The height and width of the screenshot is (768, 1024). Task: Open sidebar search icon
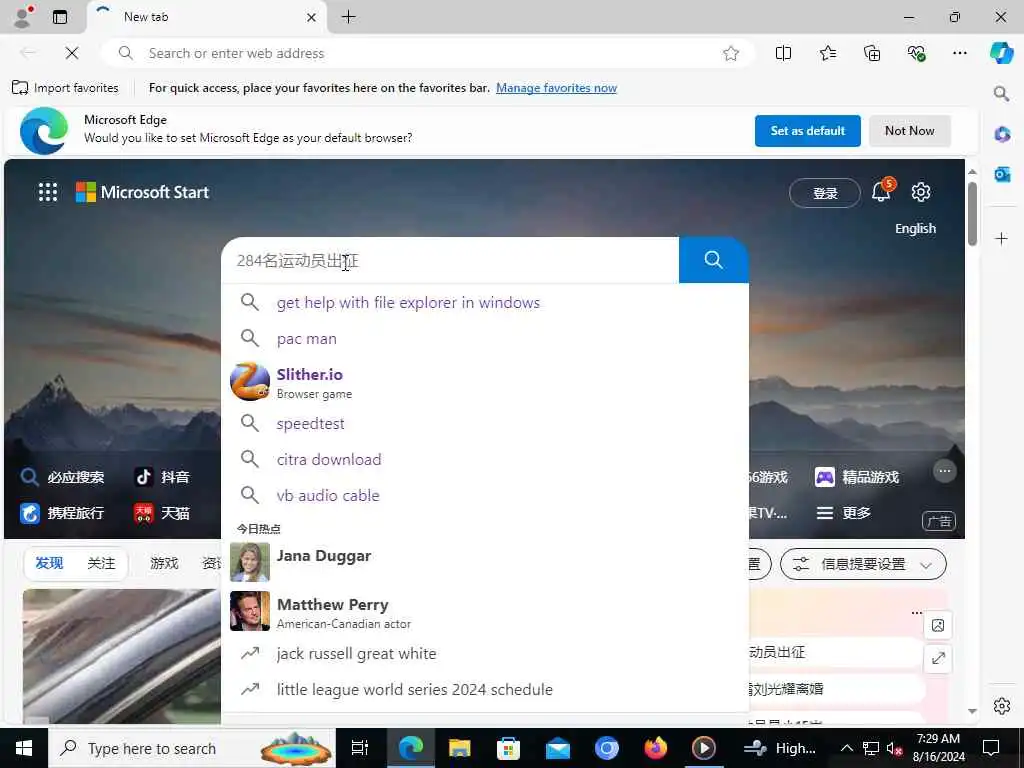[1001, 93]
